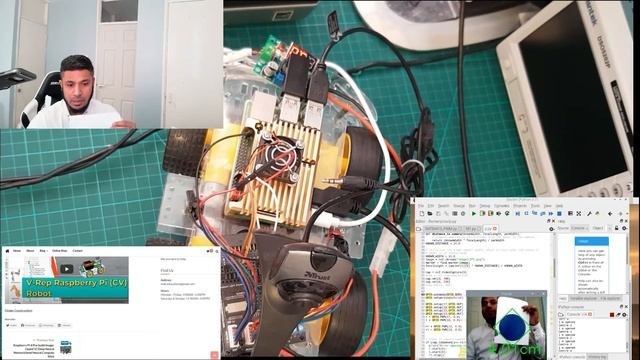The image size is (640, 360).
Task: Click the Open file folder icon in Spyder
Action: point(430,213)
